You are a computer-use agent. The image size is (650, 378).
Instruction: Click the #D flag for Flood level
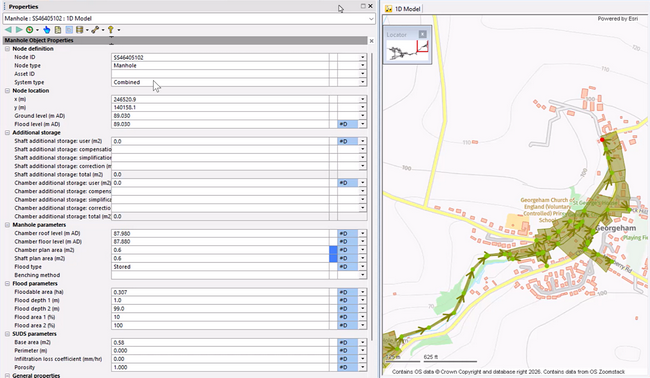348,124
